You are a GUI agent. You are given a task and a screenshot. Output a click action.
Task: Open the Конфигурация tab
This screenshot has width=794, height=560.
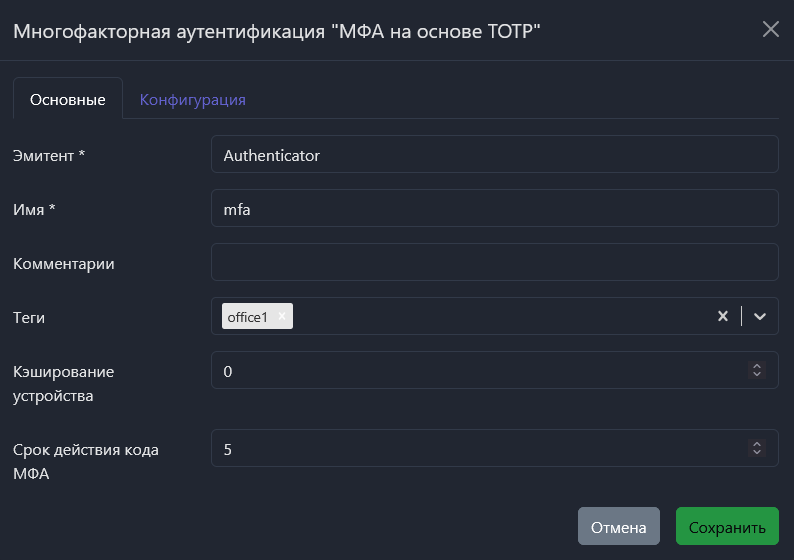pos(192,100)
